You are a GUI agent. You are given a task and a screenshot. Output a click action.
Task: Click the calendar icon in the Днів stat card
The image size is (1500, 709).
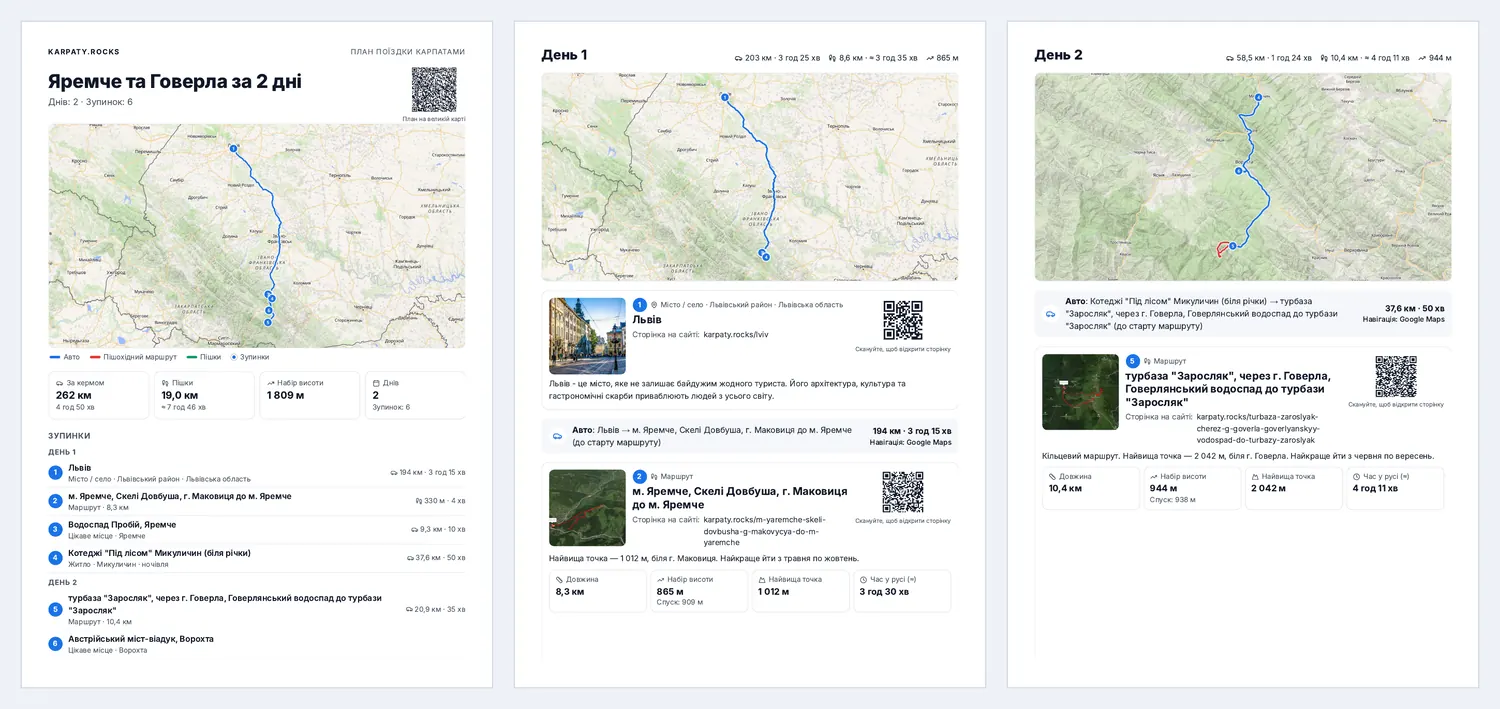point(376,382)
